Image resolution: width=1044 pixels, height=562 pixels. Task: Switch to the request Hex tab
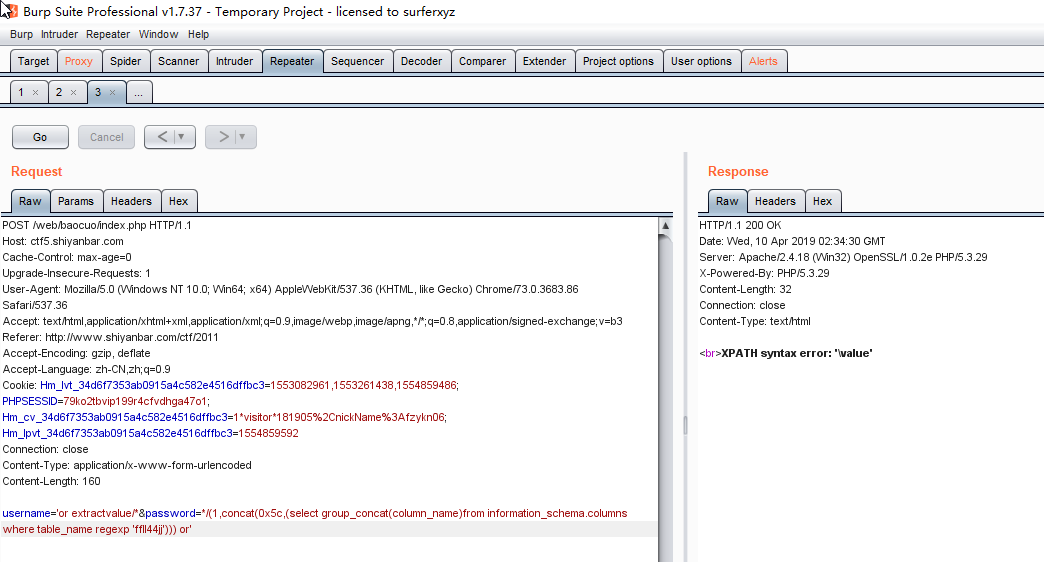tap(178, 201)
